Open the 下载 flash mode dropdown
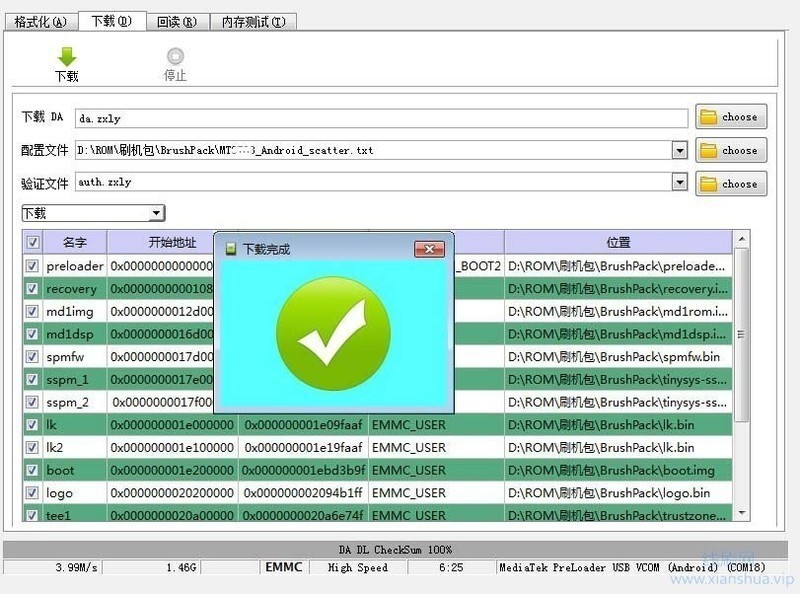 pos(156,213)
